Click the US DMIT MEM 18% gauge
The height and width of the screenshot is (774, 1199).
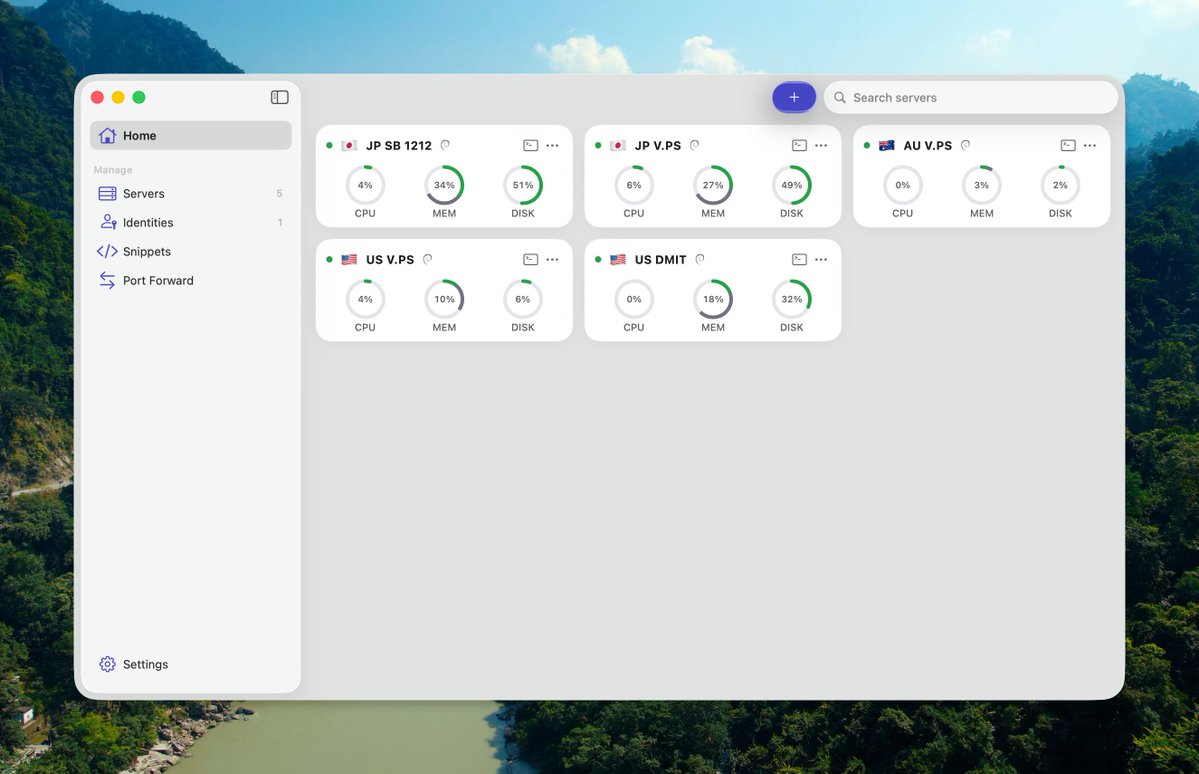pyautogui.click(x=713, y=299)
